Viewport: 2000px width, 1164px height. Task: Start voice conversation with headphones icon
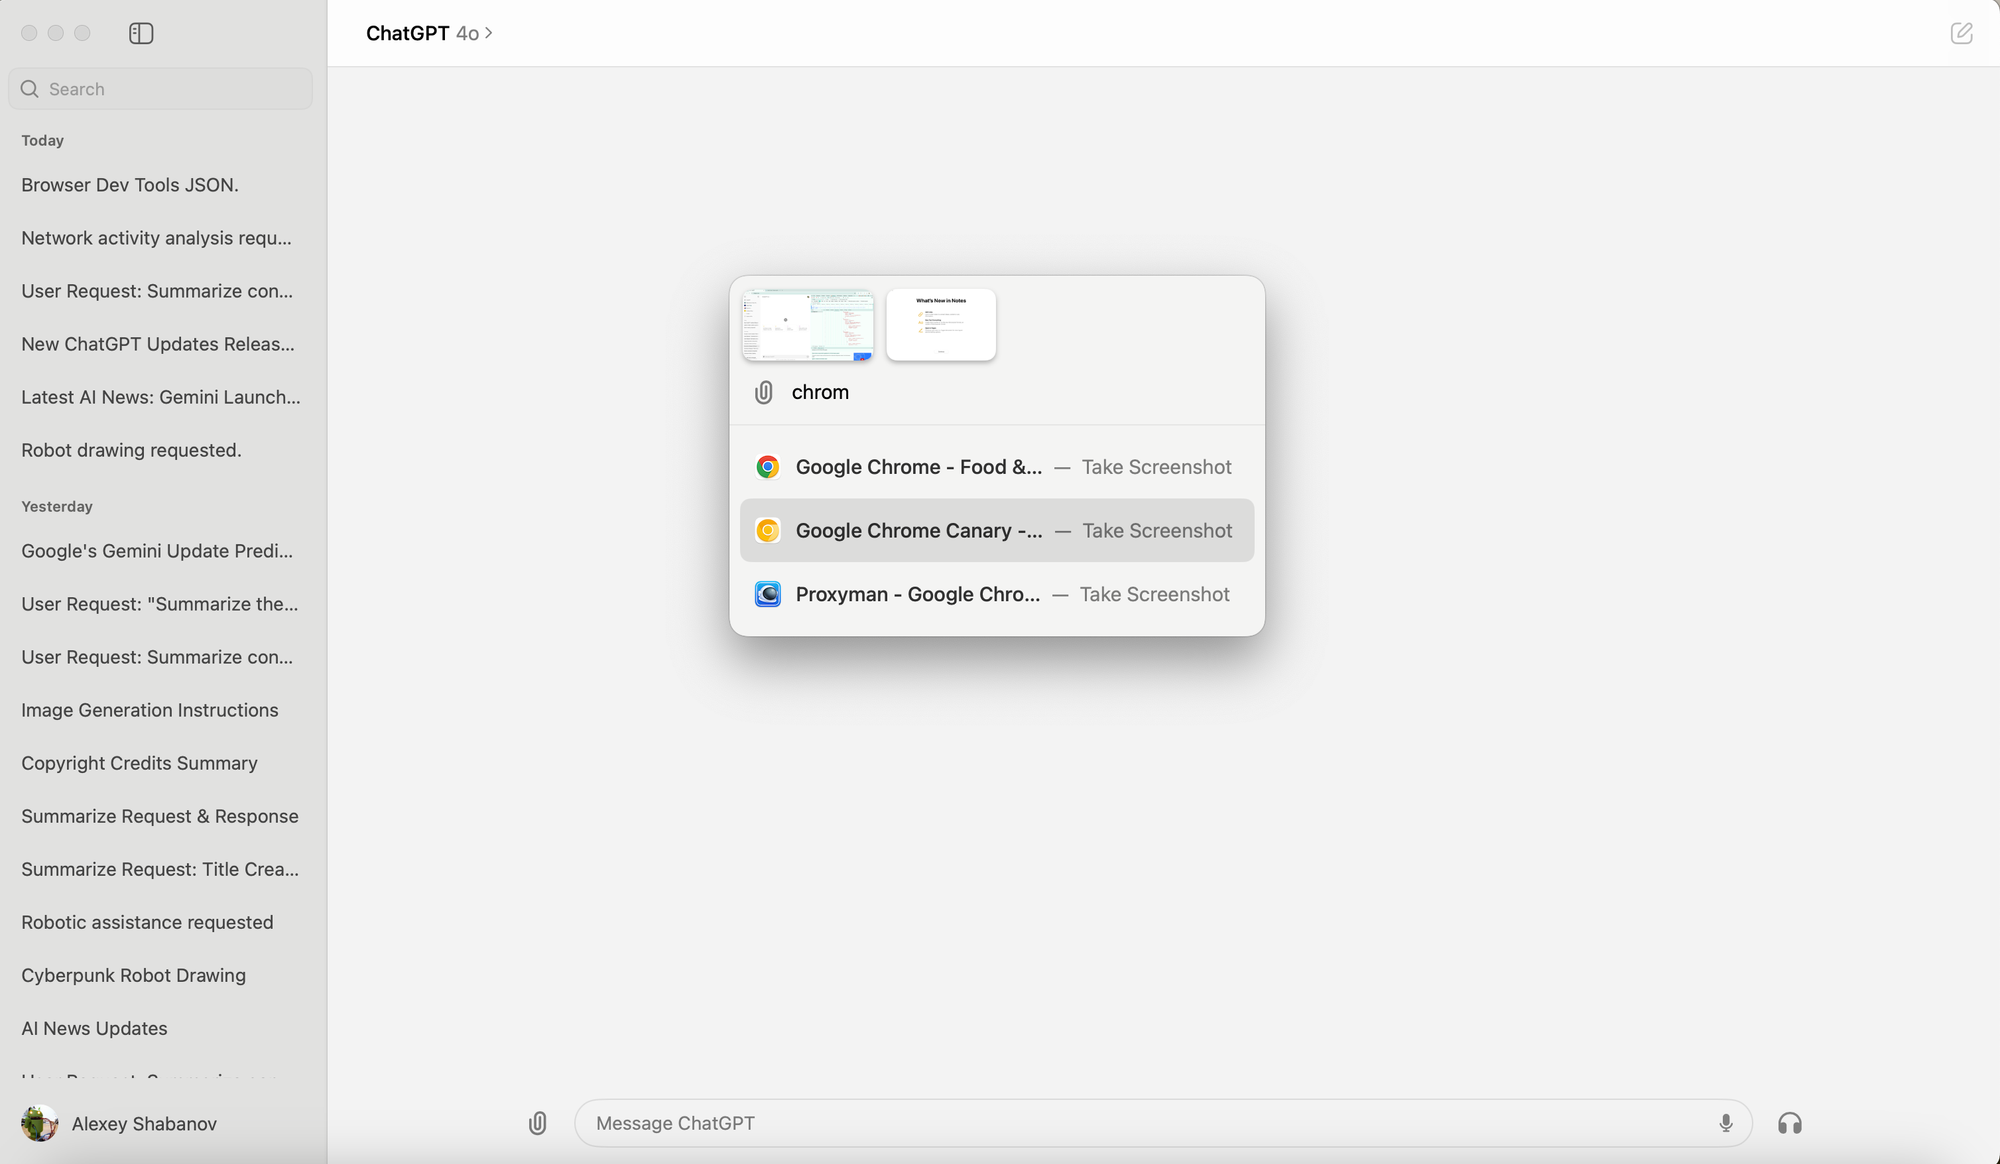tap(1789, 1123)
